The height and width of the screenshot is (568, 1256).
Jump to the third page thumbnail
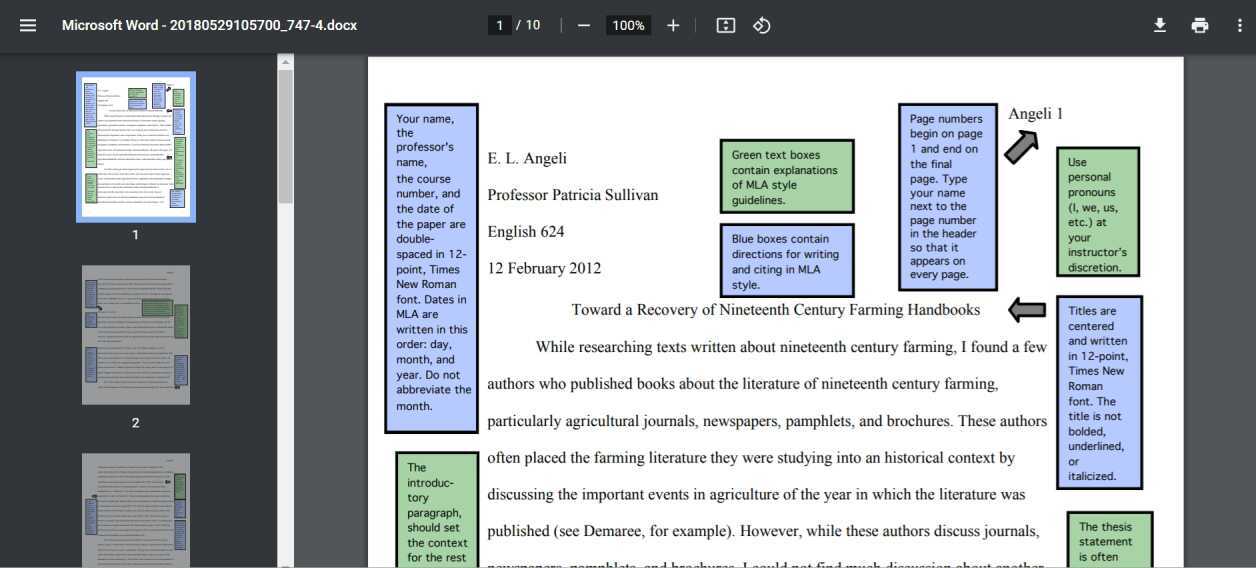click(136, 510)
